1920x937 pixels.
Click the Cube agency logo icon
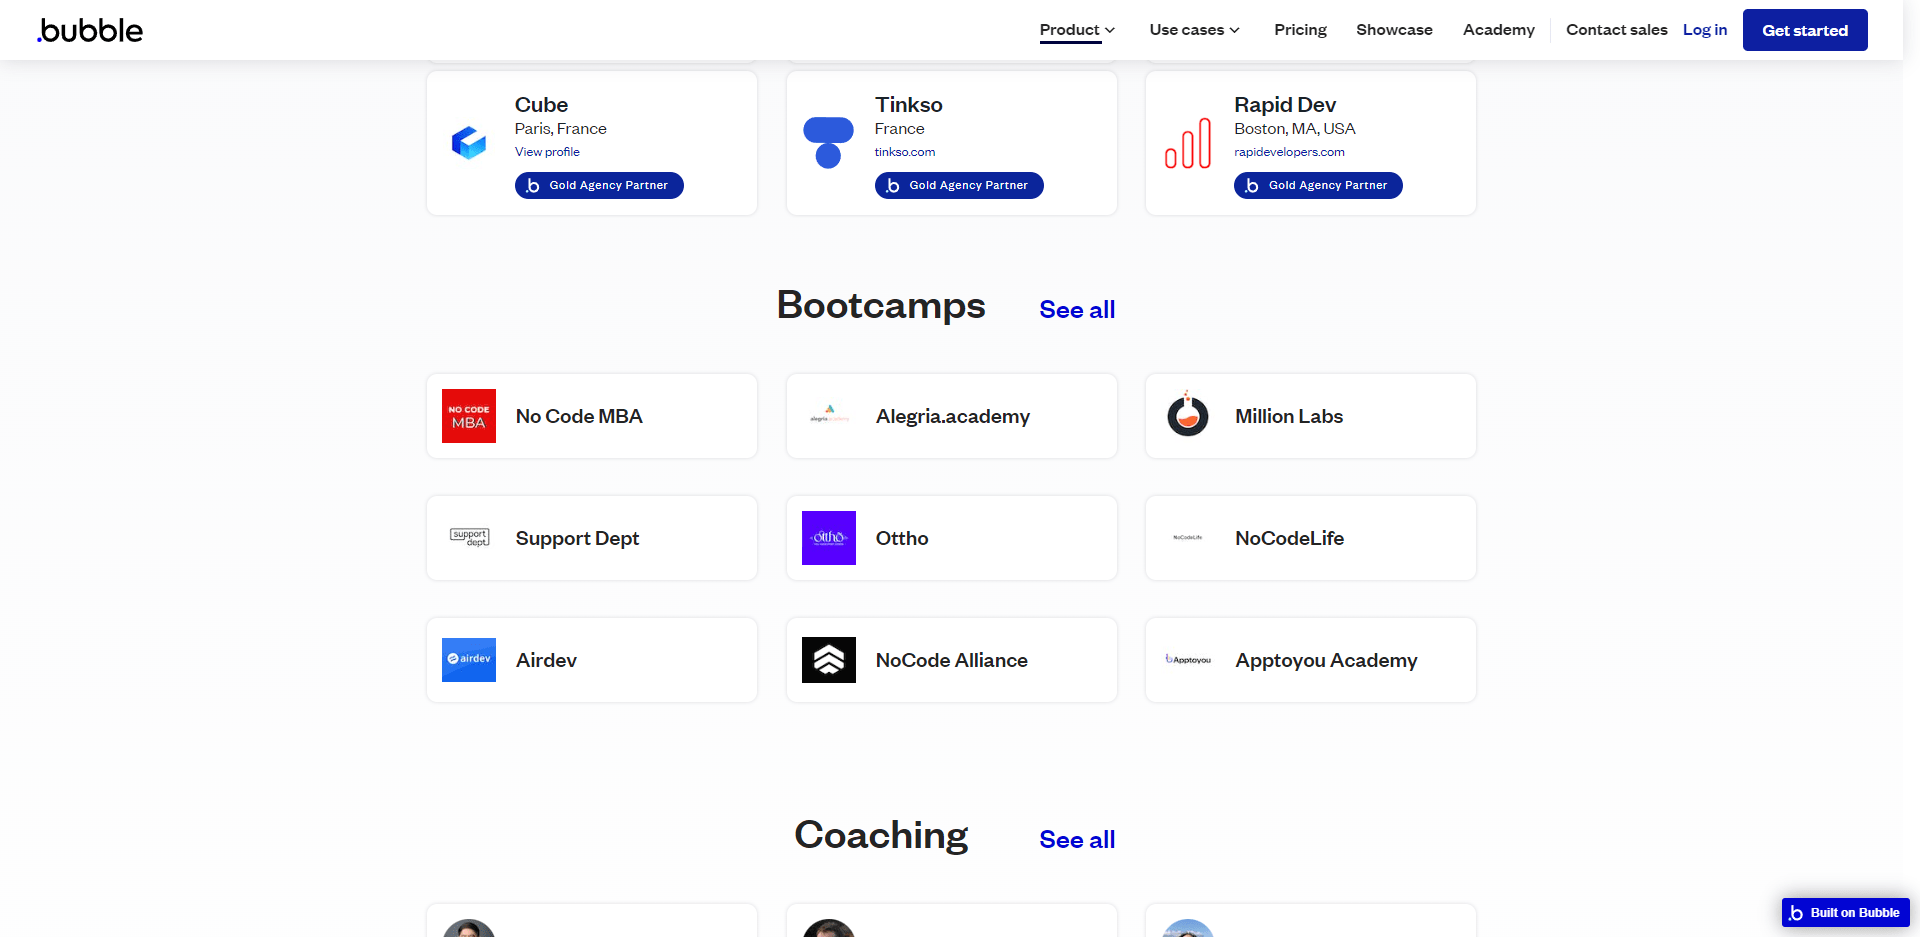[469, 143]
